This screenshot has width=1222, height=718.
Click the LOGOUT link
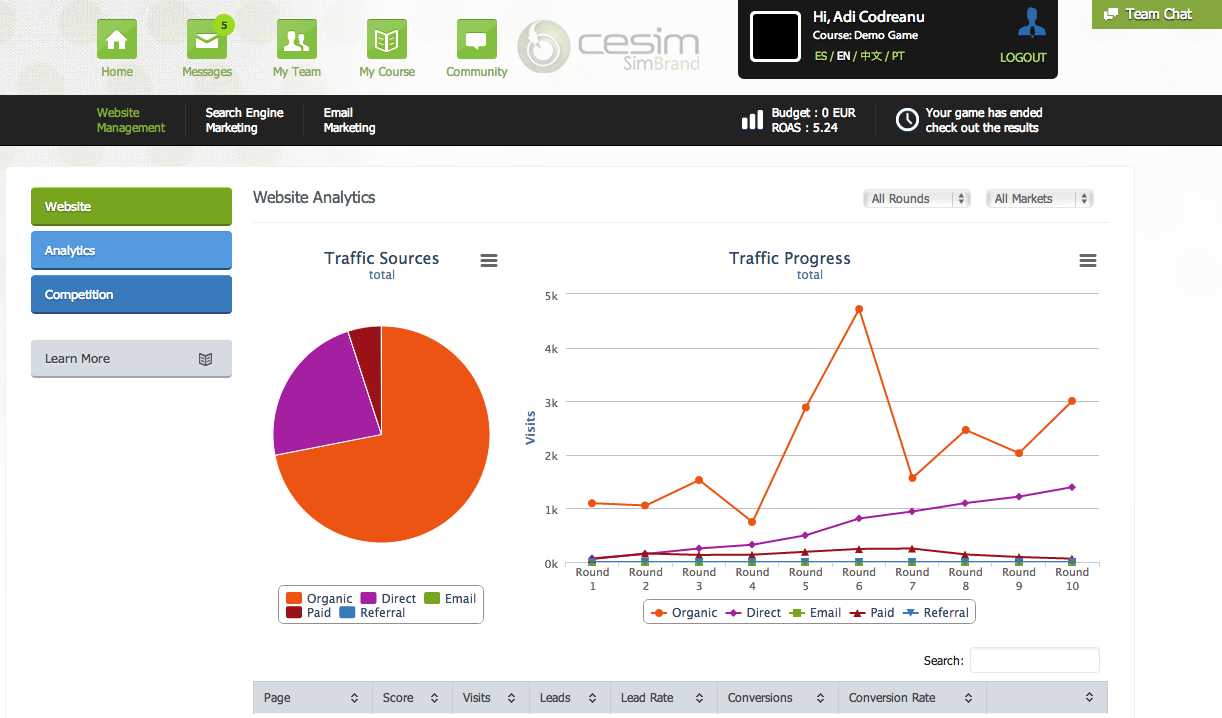click(x=1023, y=58)
